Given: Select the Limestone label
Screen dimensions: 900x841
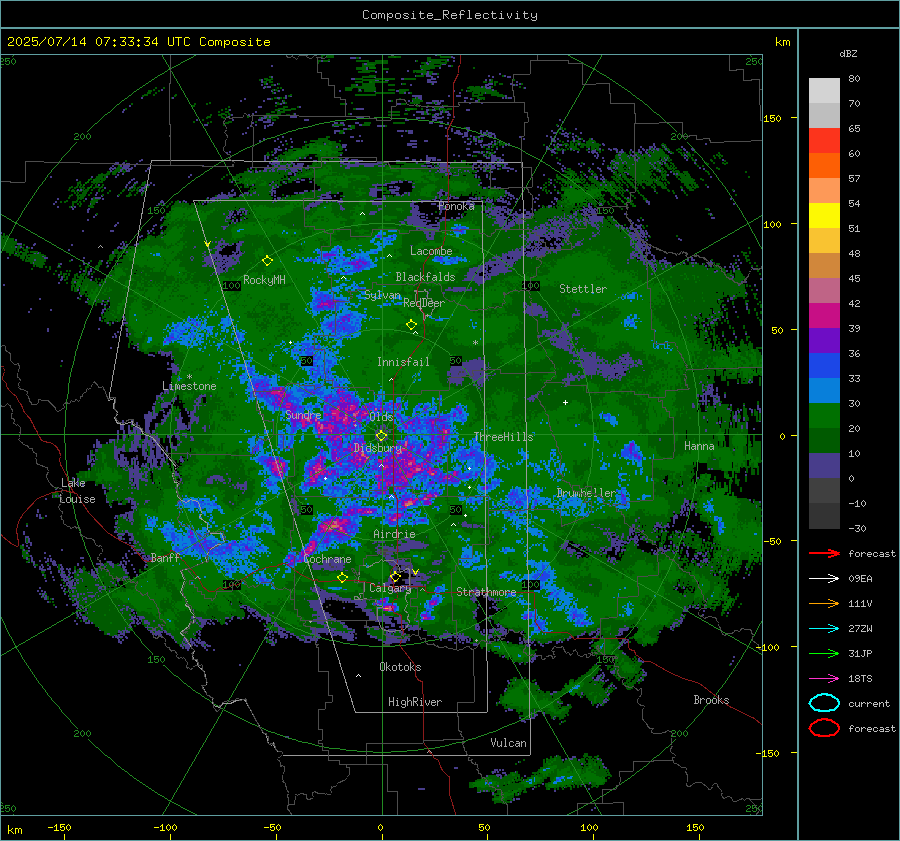Looking at the screenshot, I should click(189, 386).
